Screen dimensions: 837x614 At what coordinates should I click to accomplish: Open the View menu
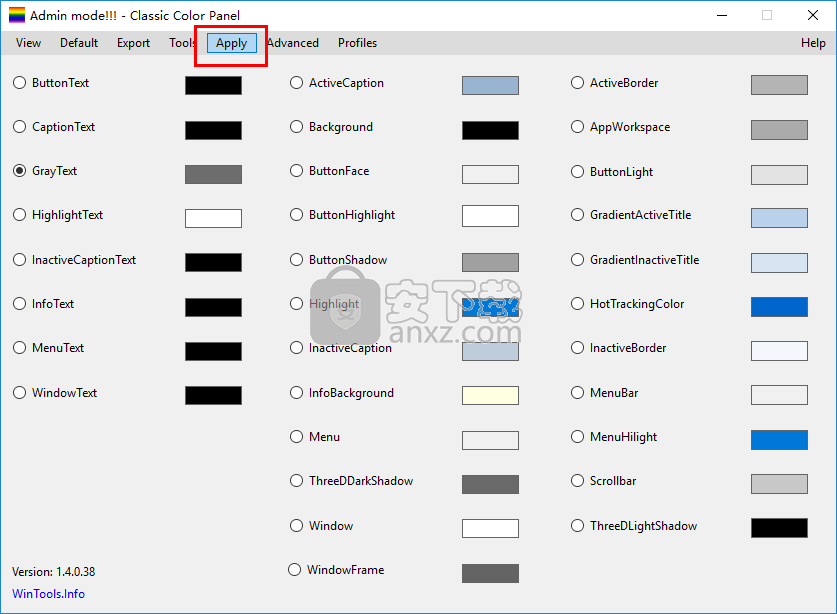[x=28, y=43]
